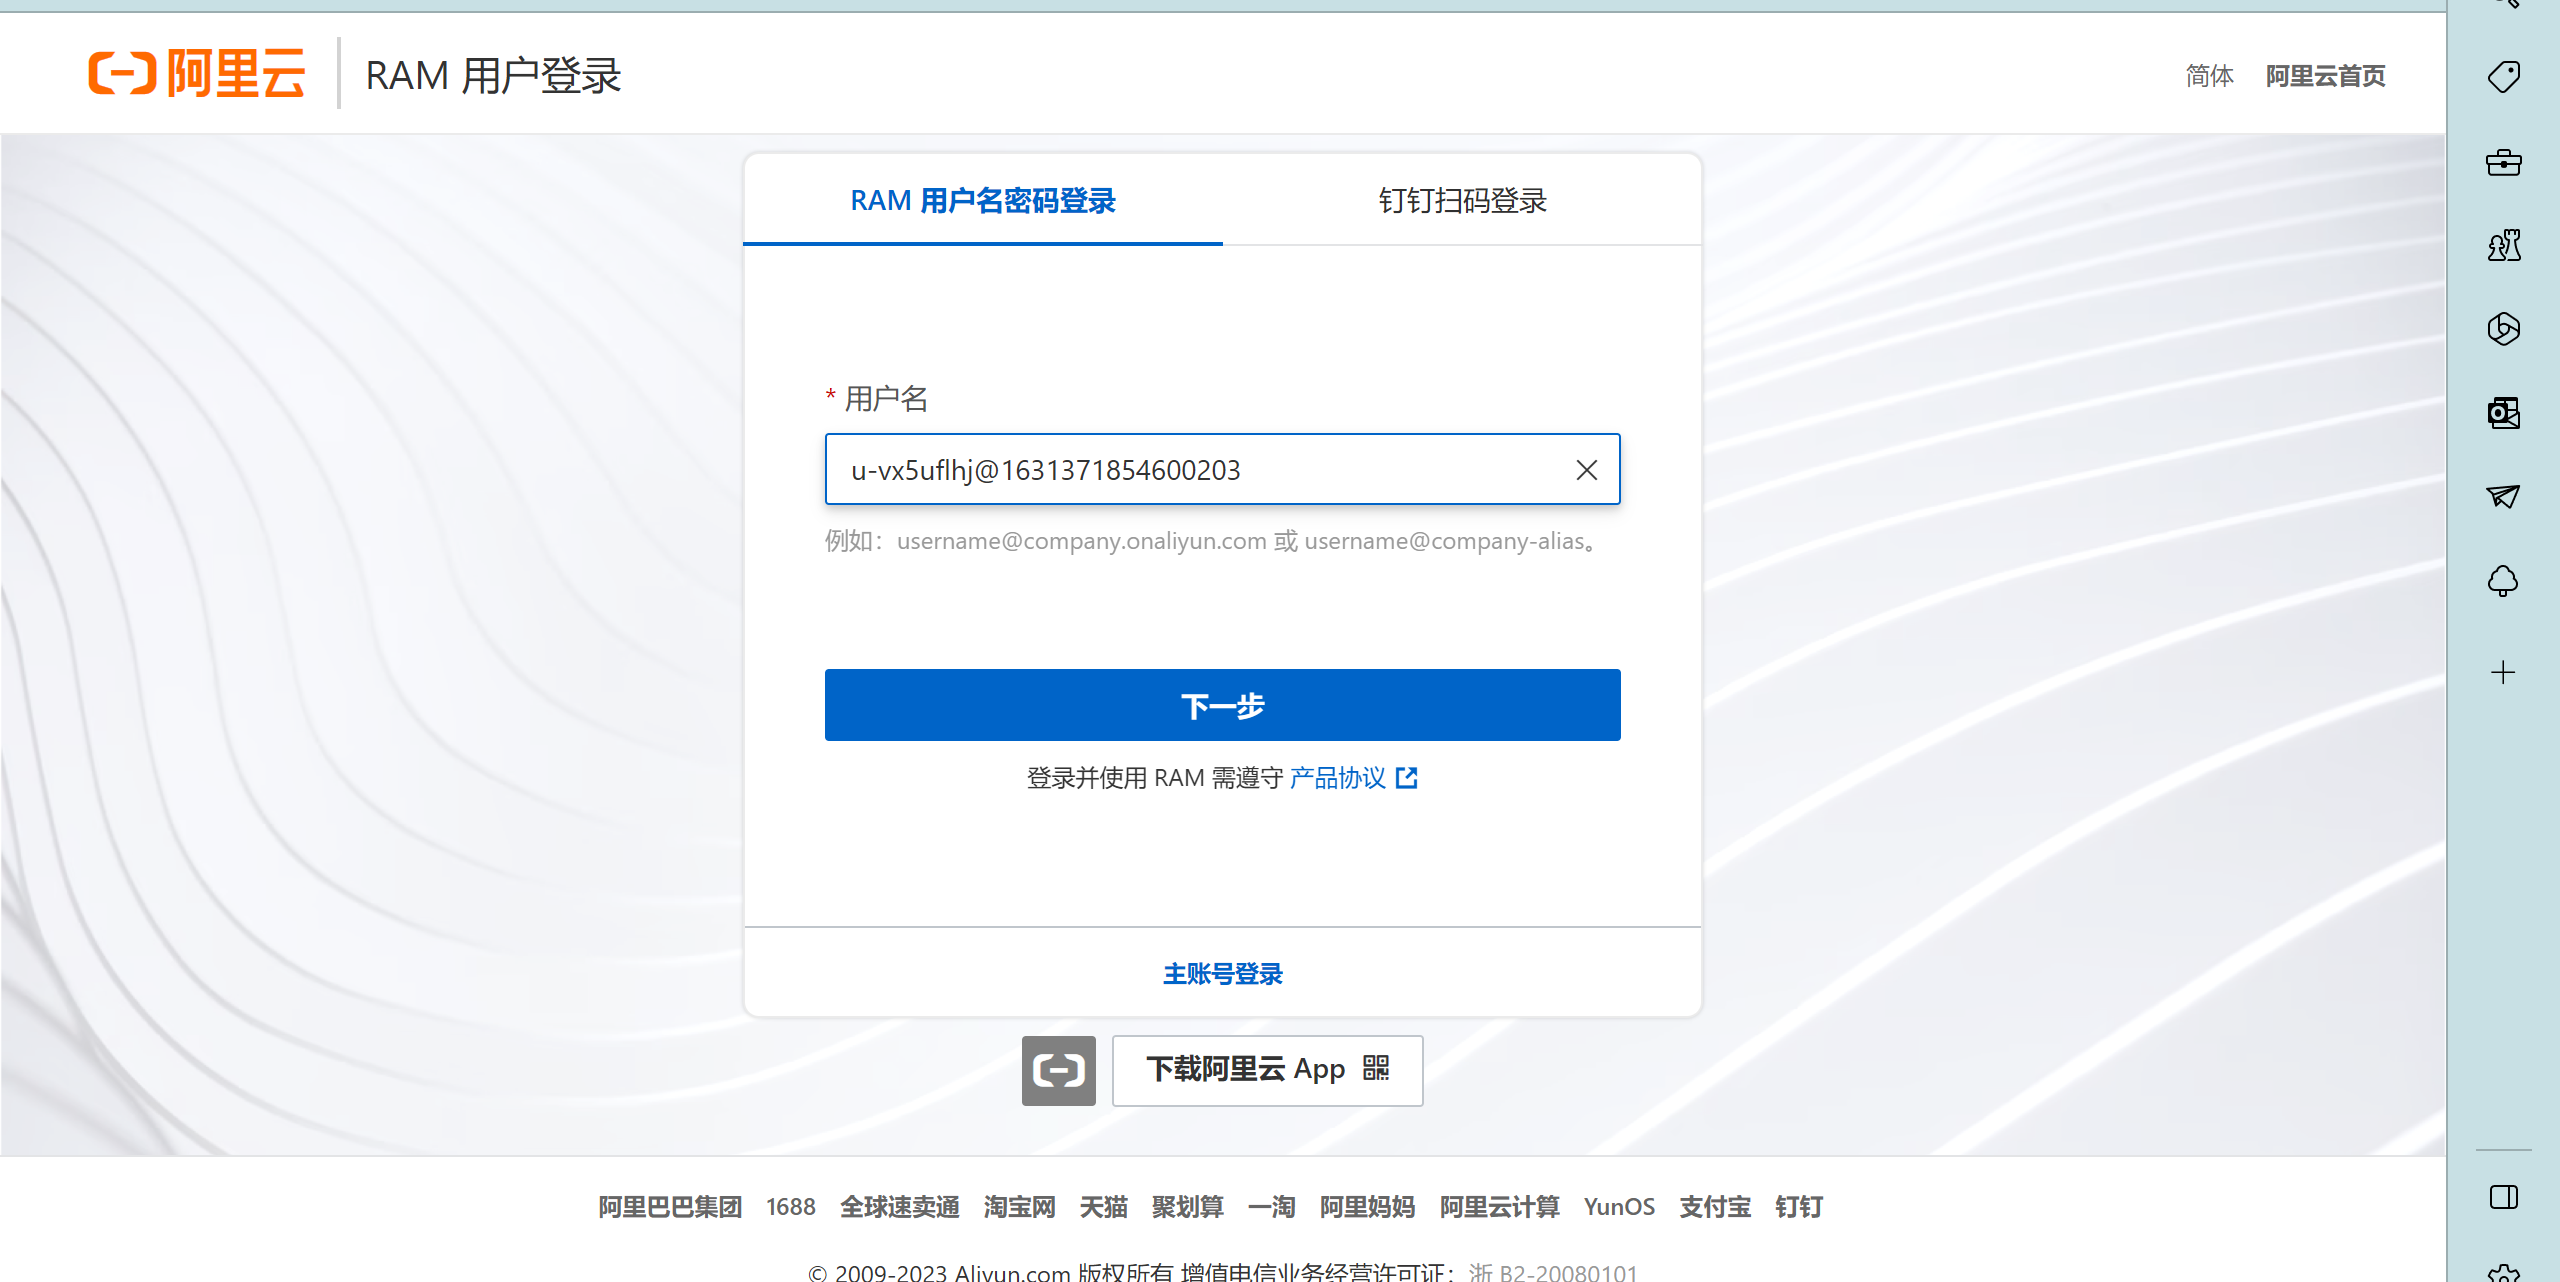Viewport: 2560px width, 1282px height.
Task: Click the external link icon after 产品协议
Action: tap(1407, 777)
